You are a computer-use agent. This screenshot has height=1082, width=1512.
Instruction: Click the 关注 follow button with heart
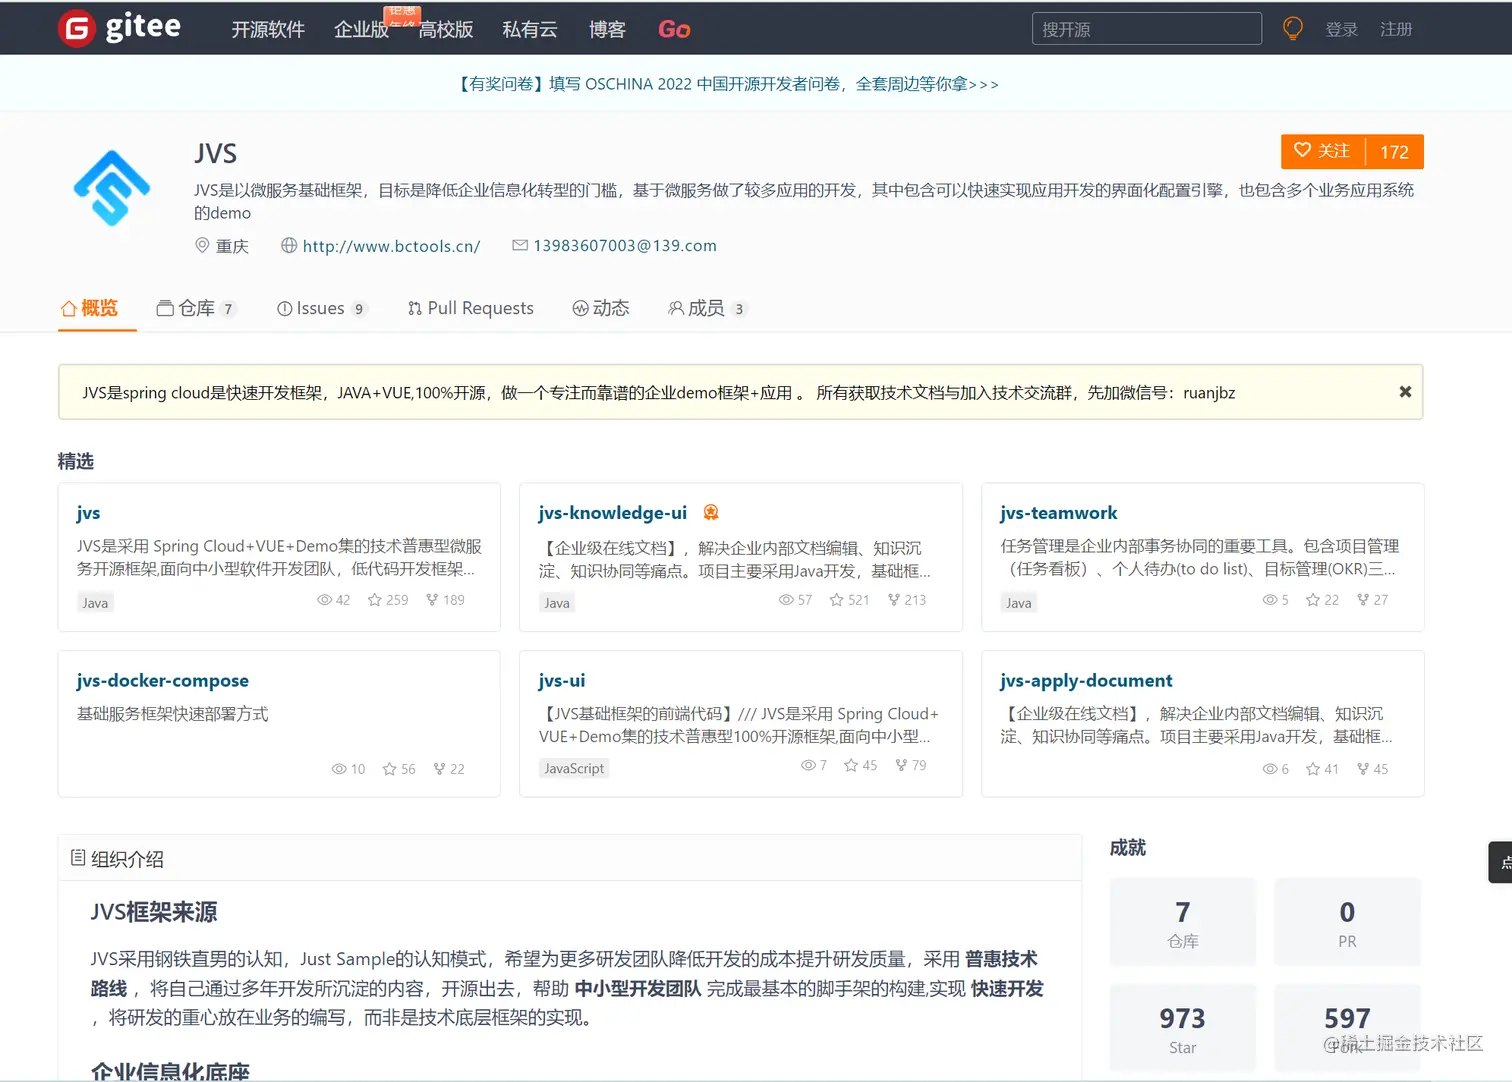pyautogui.click(x=1323, y=151)
